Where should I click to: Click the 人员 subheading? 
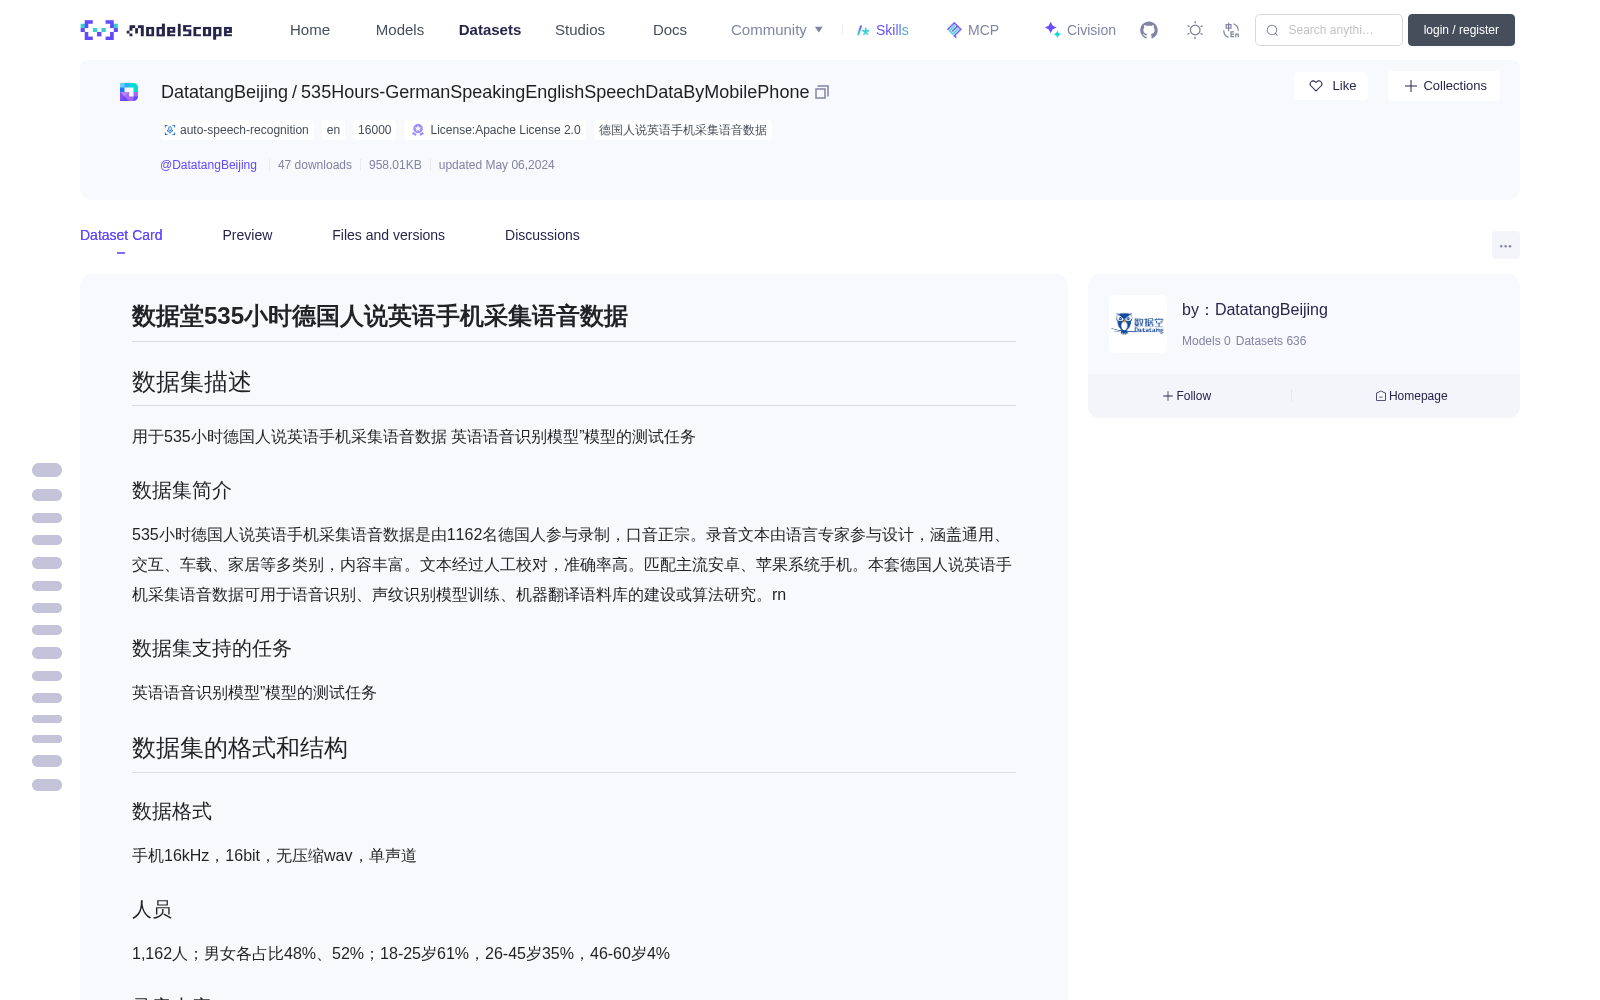(152, 909)
